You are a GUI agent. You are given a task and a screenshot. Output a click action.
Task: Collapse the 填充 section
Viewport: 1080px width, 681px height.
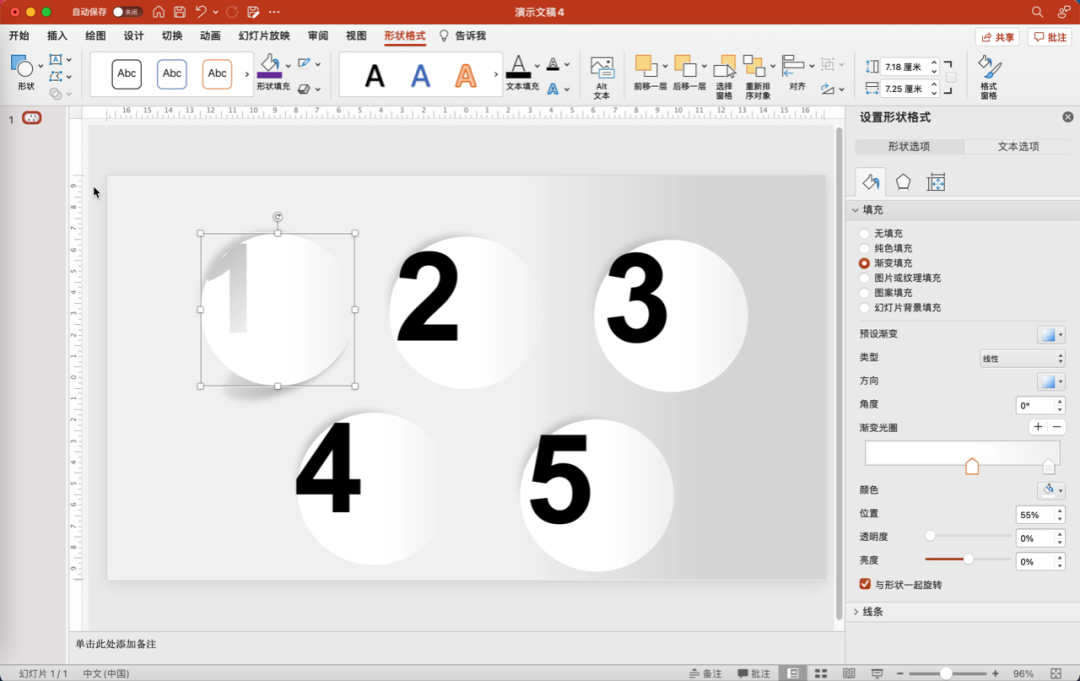855,209
